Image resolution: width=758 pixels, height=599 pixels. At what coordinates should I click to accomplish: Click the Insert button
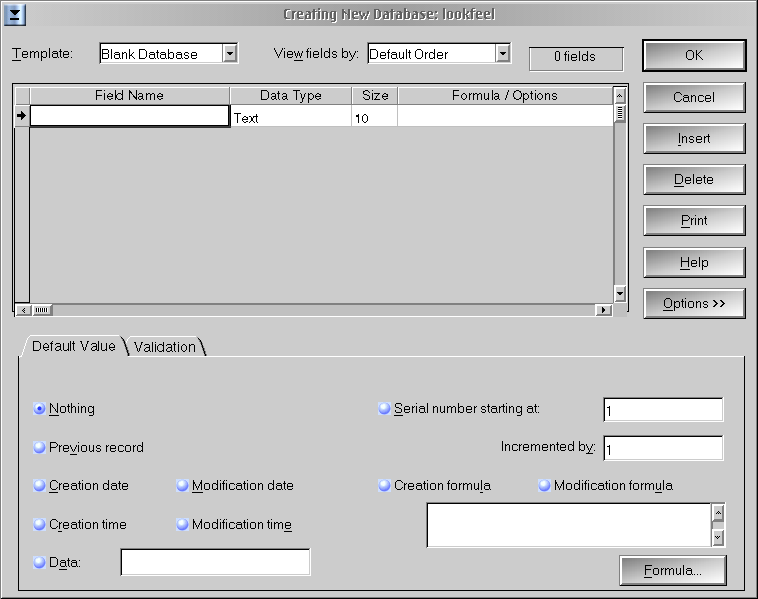pos(694,139)
